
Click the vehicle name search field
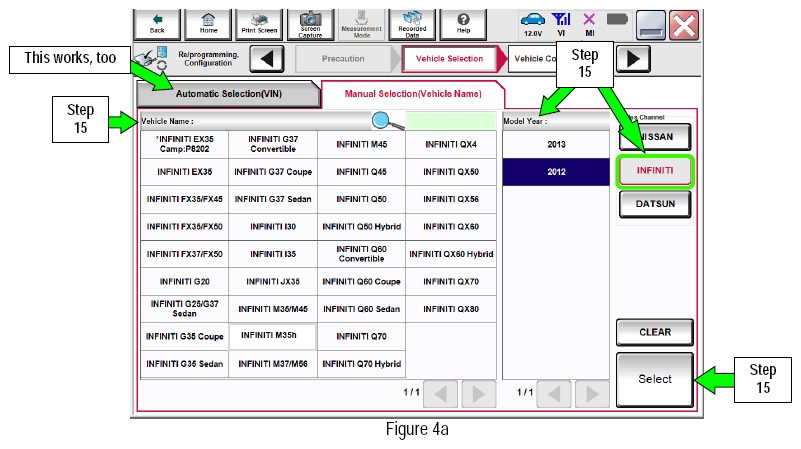451,121
